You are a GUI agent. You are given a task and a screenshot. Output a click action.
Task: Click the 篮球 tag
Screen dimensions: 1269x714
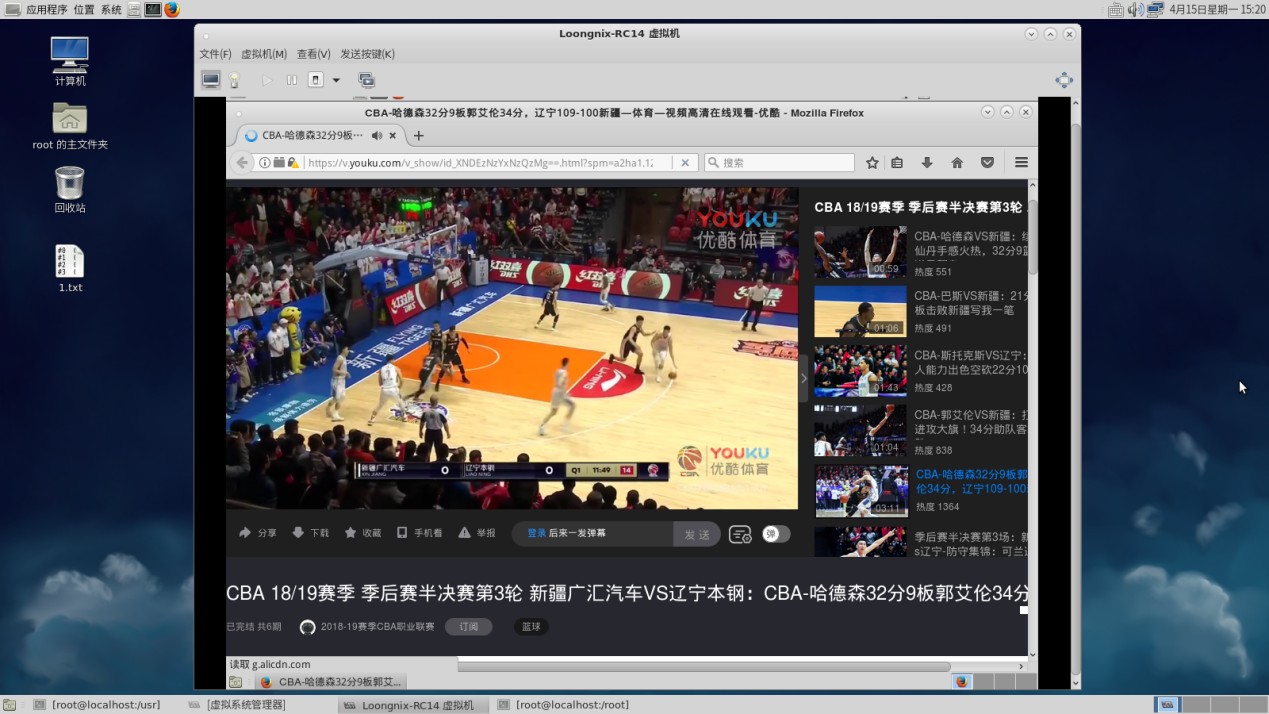[x=531, y=627]
